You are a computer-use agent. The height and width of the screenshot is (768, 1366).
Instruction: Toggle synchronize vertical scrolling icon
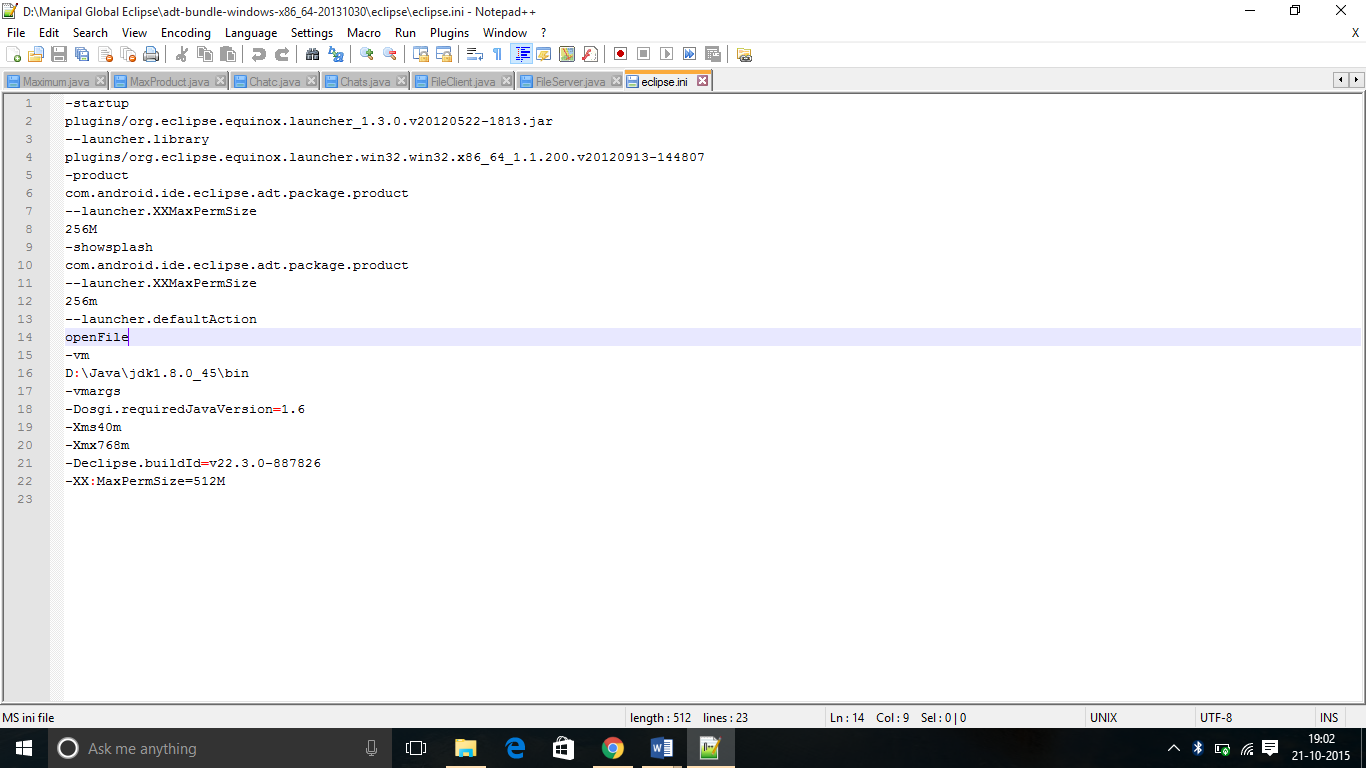click(x=421, y=54)
